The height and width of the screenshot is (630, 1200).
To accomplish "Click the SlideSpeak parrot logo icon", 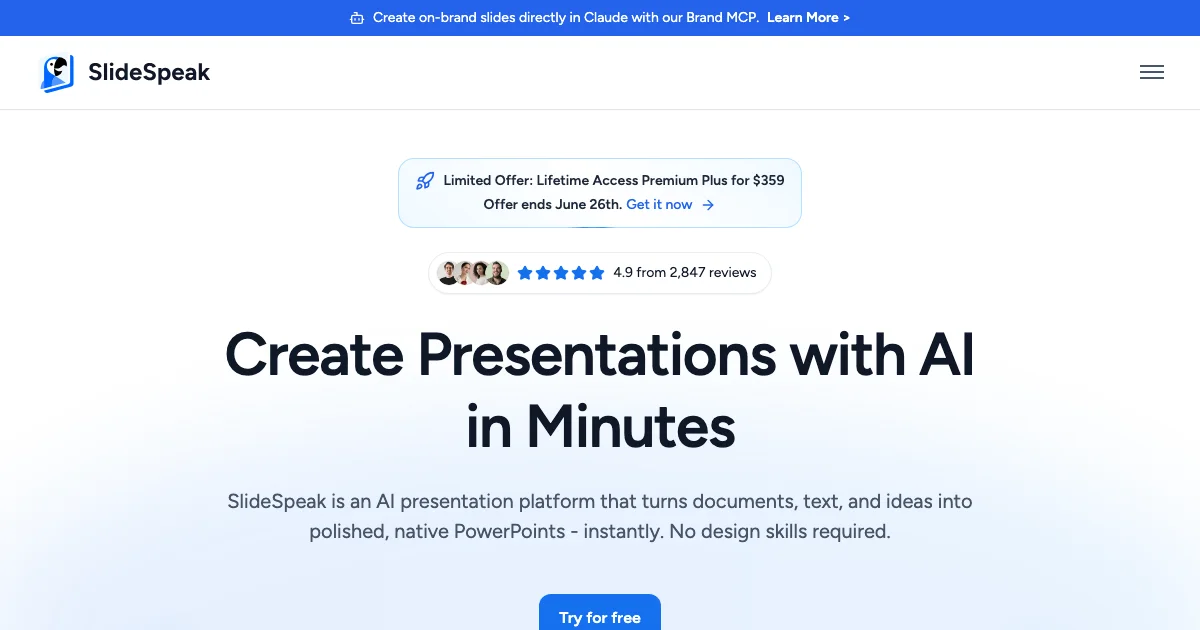I will click(x=58, y=73).
